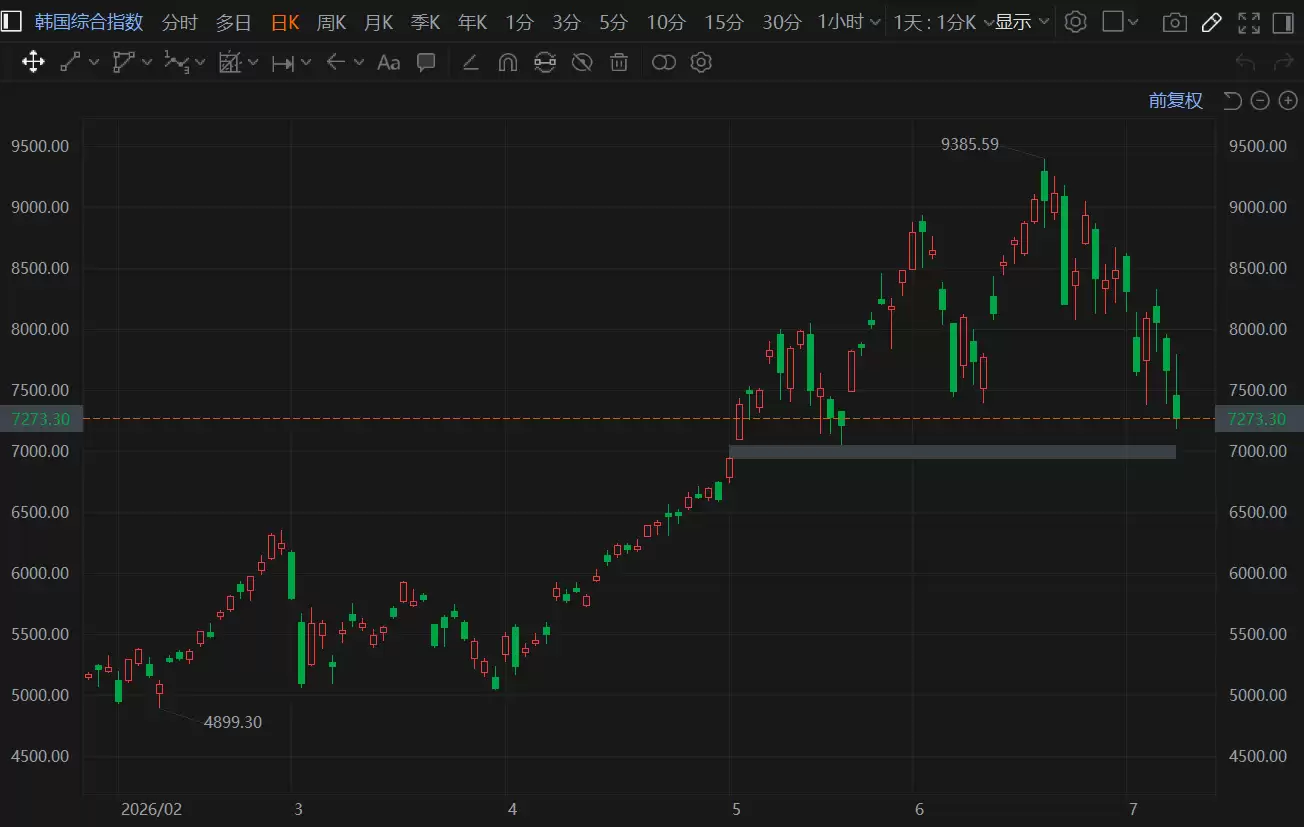Switch to the 分时 tab
1304x827 pixels.
pyautogui.click(x=180, y=22)
